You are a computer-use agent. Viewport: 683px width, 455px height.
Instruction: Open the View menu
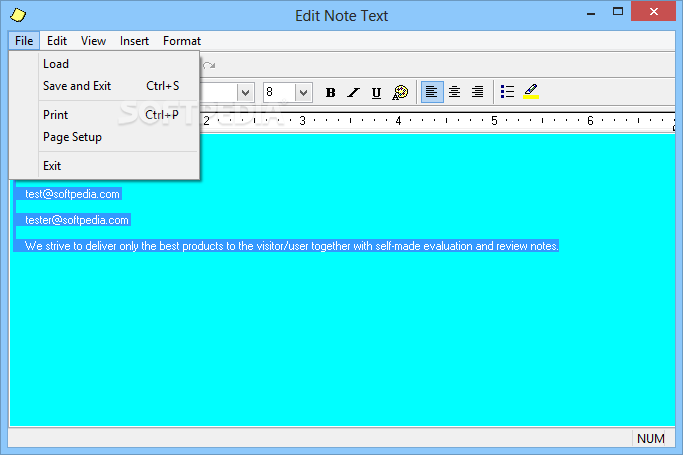[93, 41]
